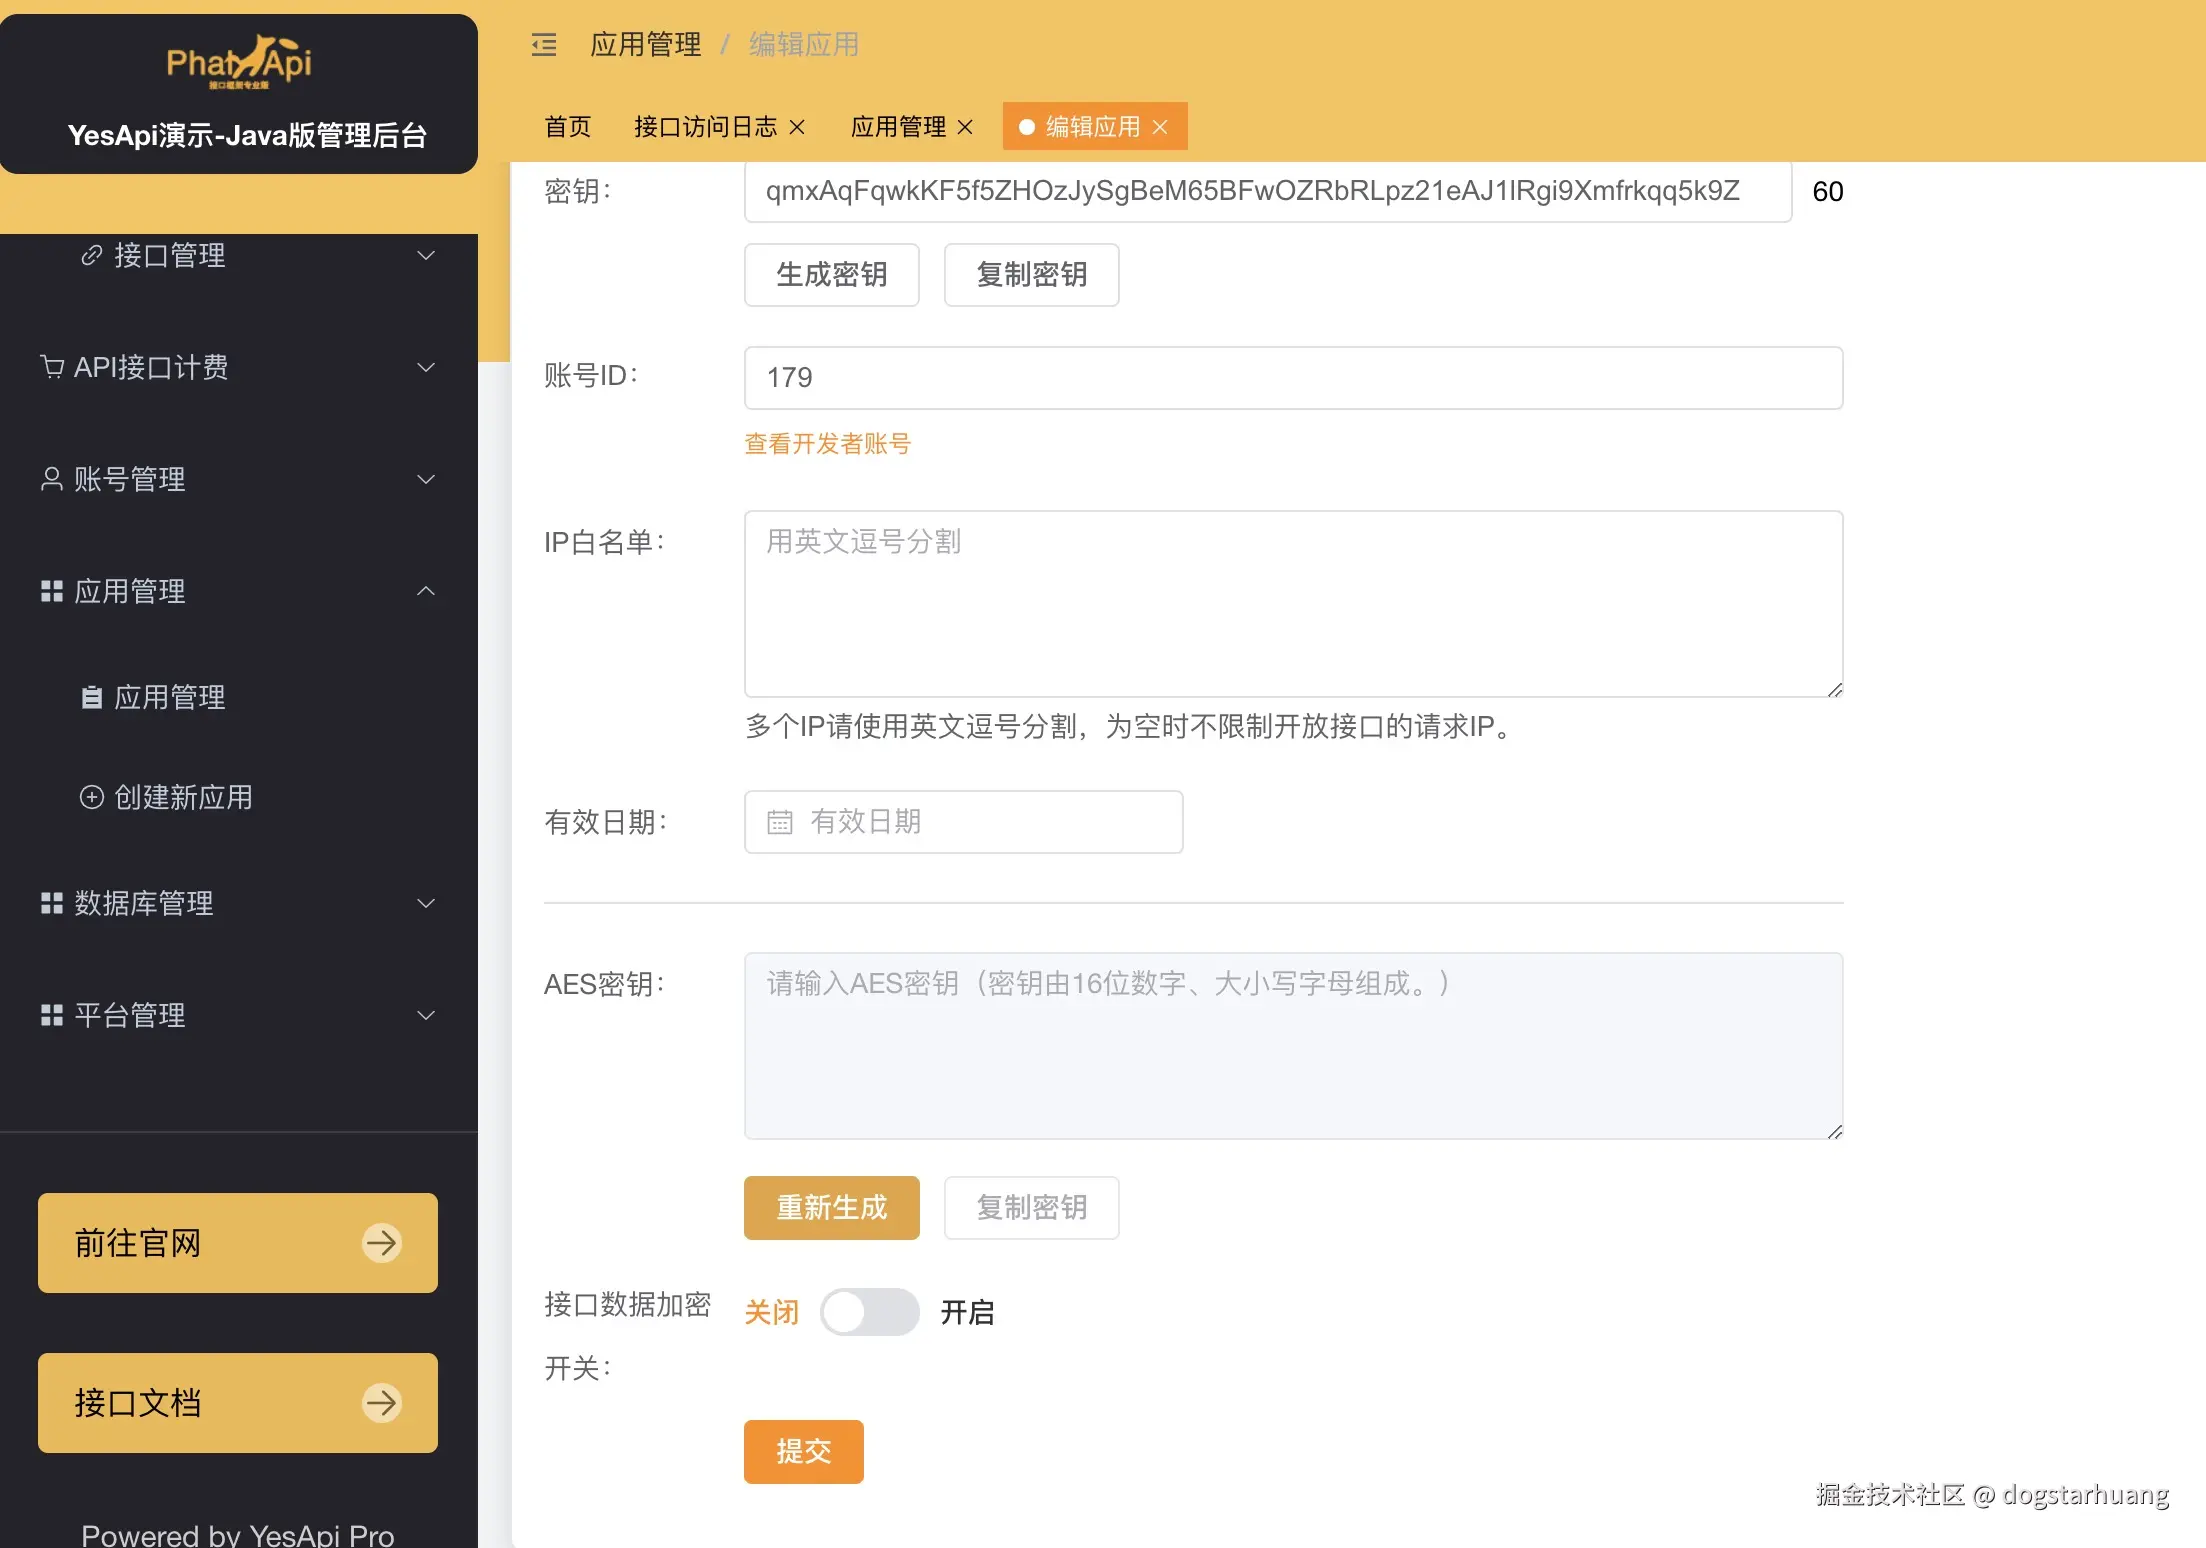2206x1548 pixels.
Task: Click the PhalApi logo
Action: point(239,62)
